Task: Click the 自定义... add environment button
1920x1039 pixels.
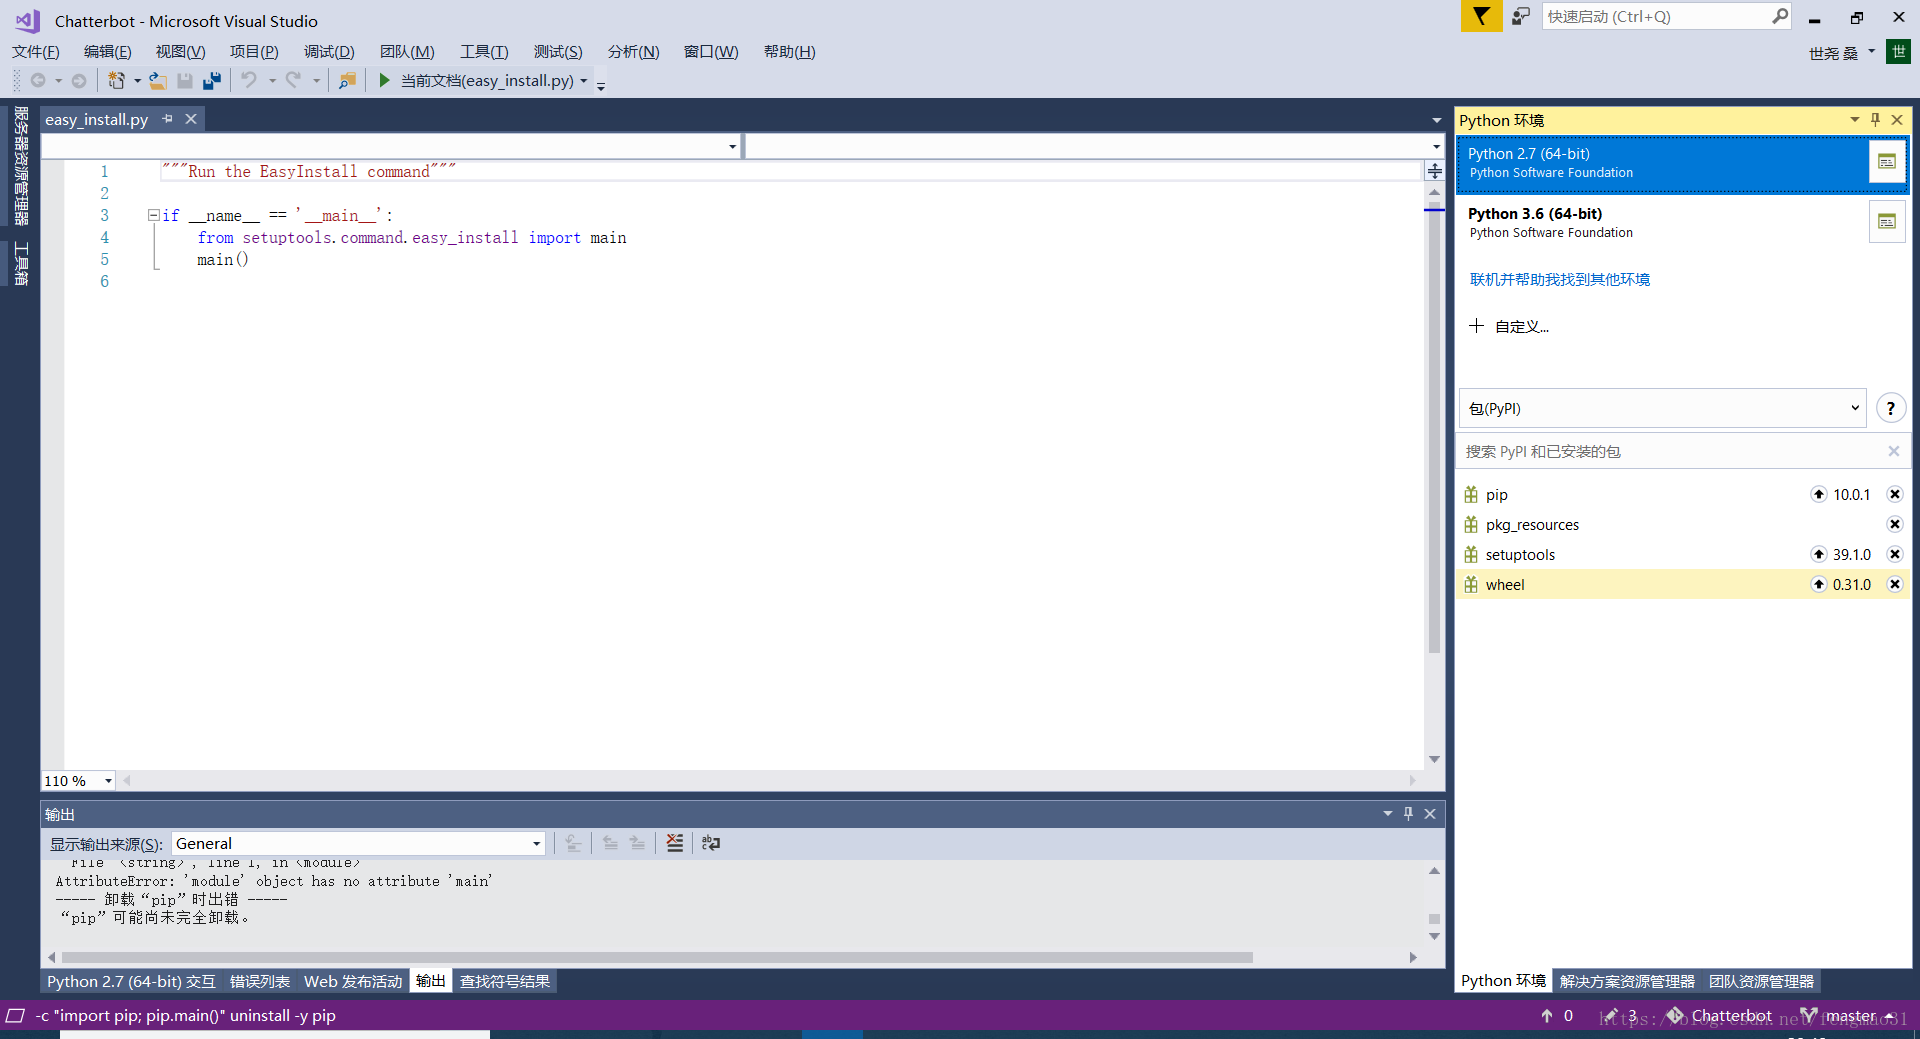Action: tap(1509, 326)
